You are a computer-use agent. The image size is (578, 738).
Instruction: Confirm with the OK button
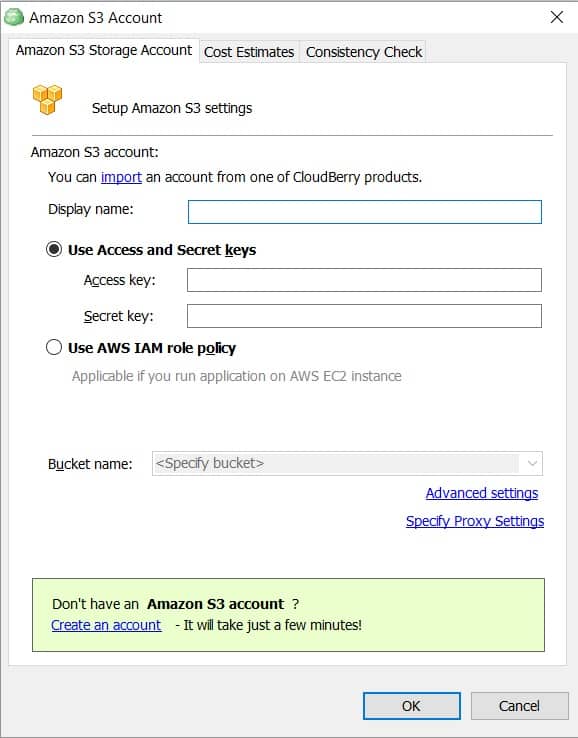point(411,706)
